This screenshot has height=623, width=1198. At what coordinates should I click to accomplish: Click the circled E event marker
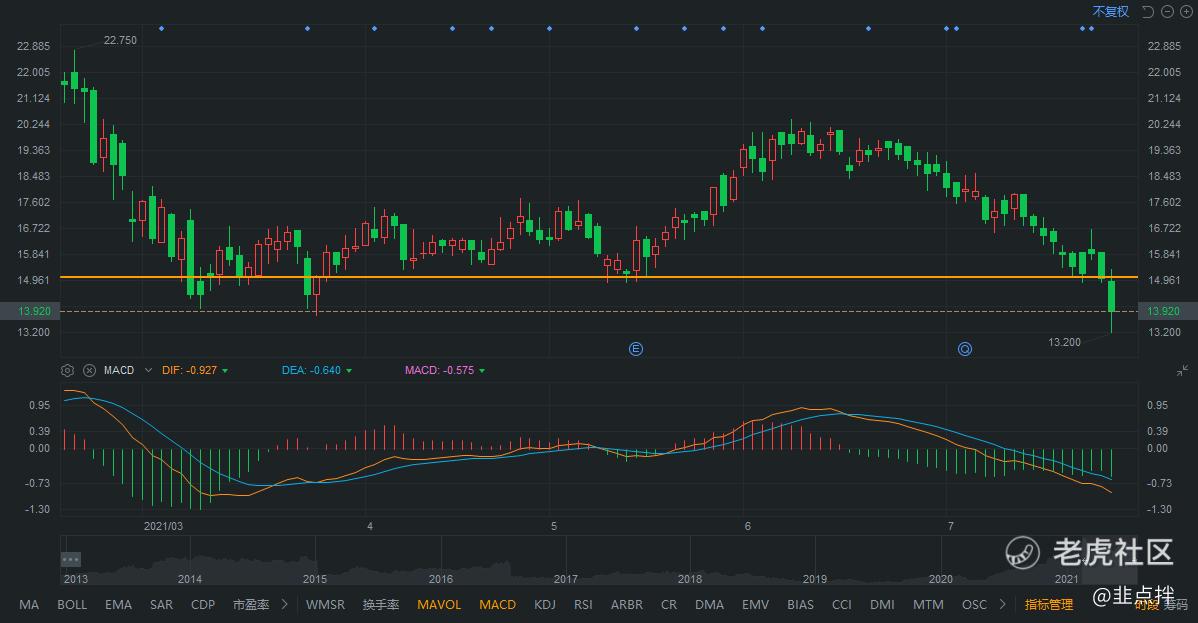tap(636, 349)
